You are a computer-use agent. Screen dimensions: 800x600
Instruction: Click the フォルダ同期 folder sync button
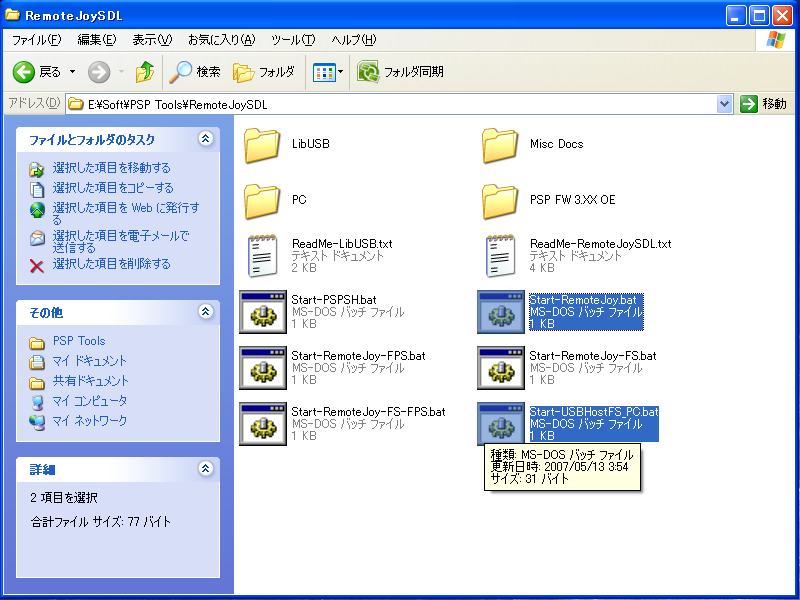[400, 72]
